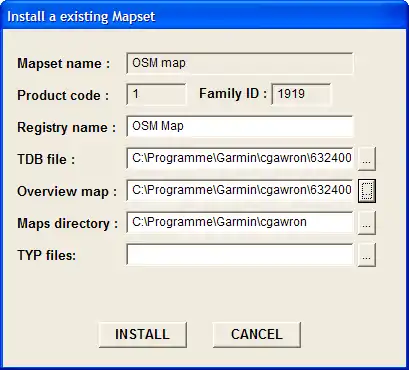Click the 'Registry name :' label
The image size is (409, 370).
[67, 127]
